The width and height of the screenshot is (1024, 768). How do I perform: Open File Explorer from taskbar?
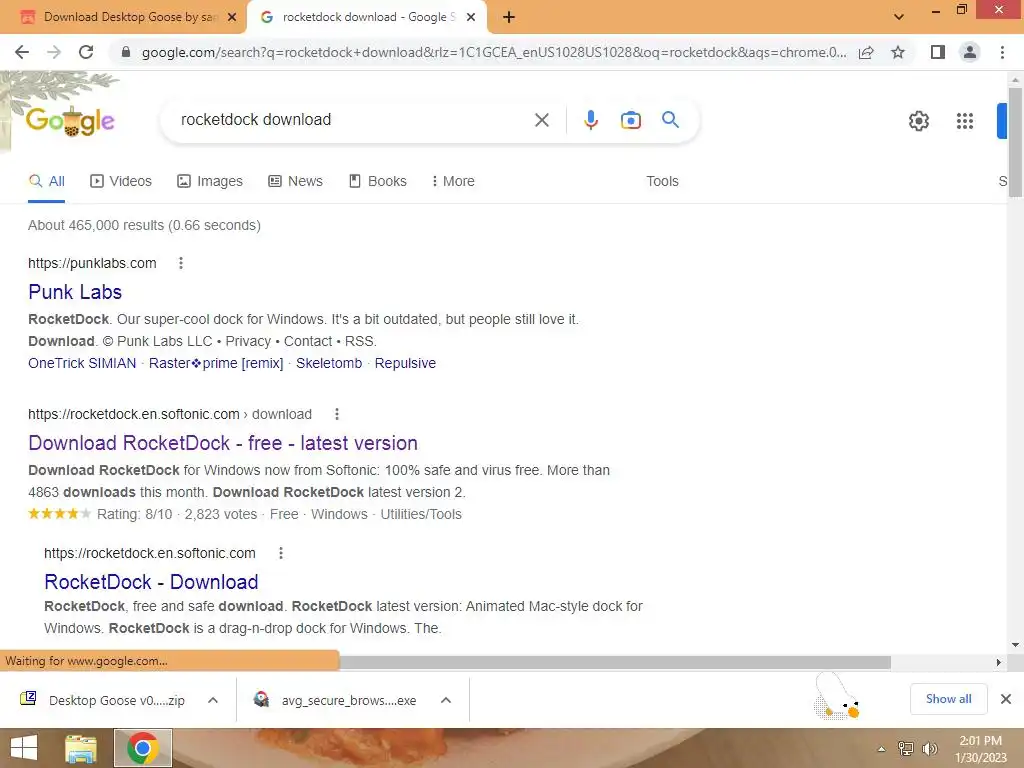81,748
